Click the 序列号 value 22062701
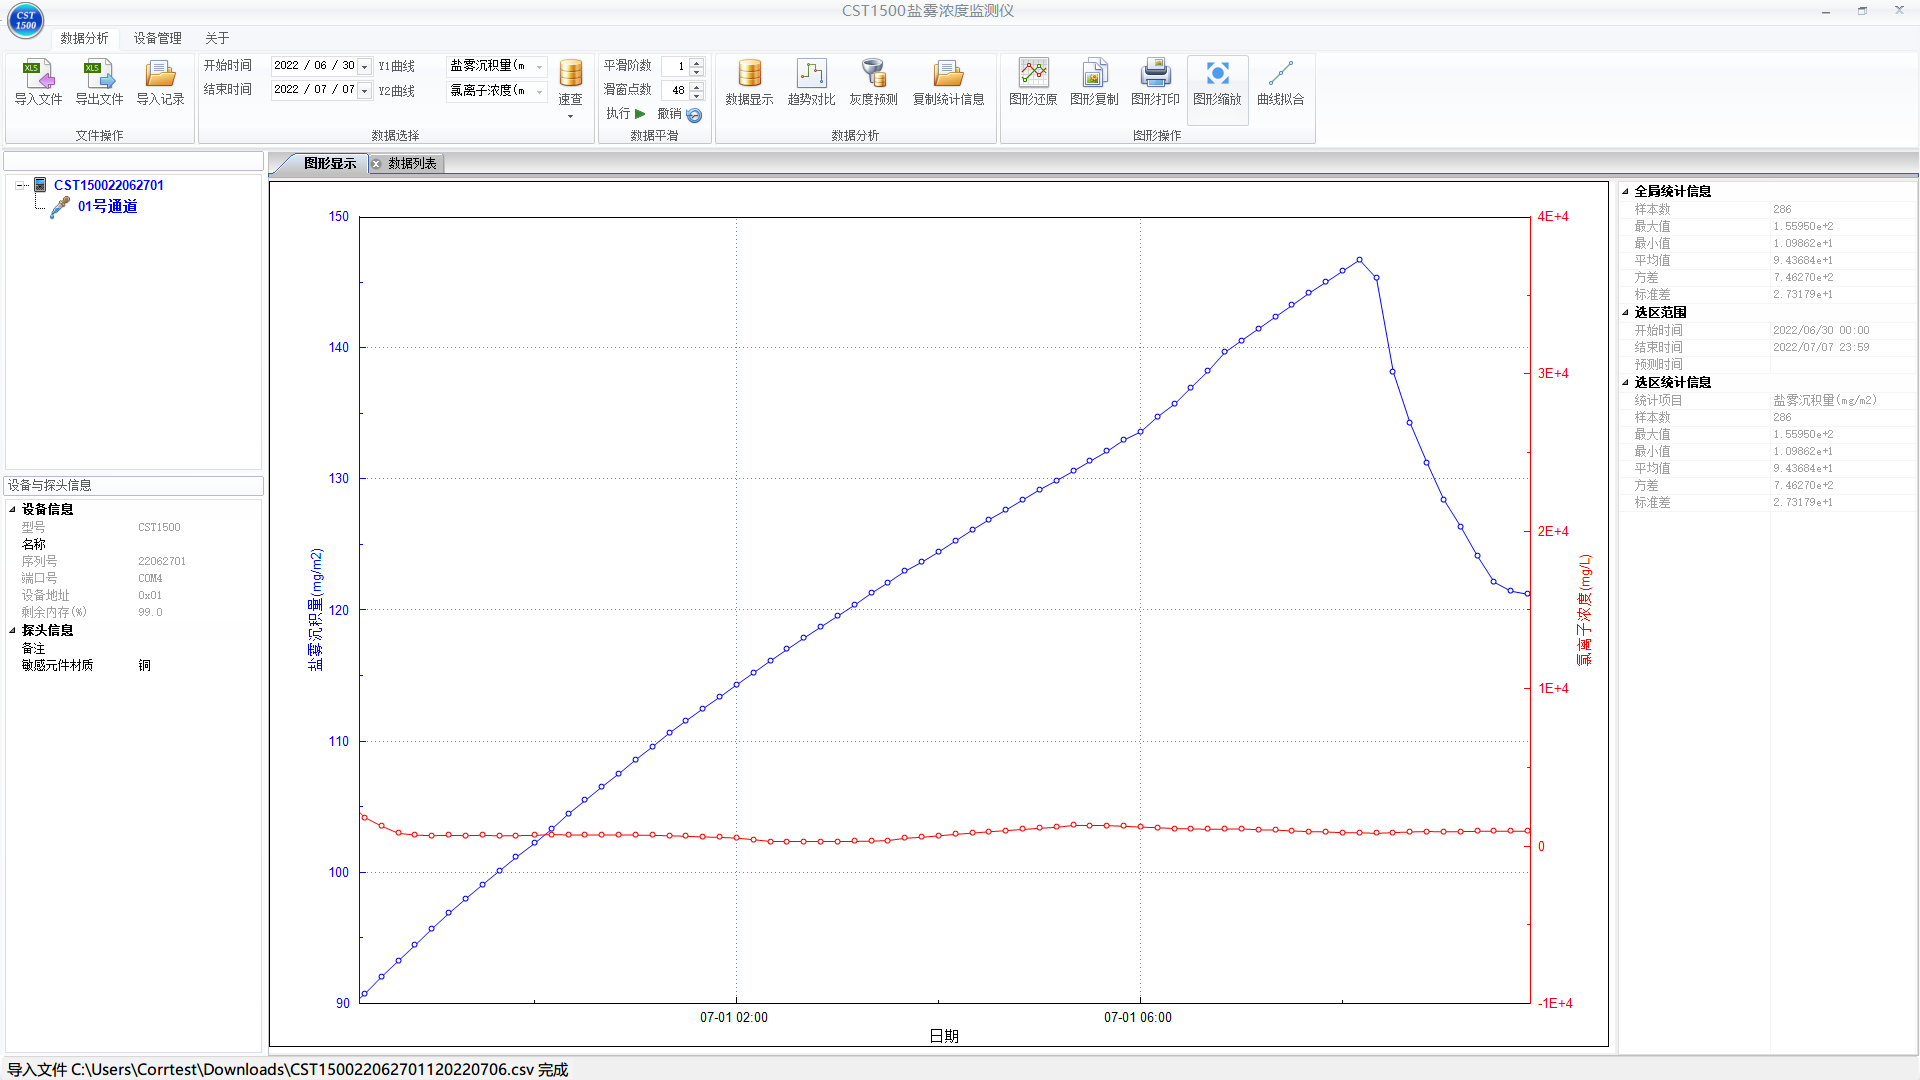This screenshot has height=1080, width=1920. 162,561
